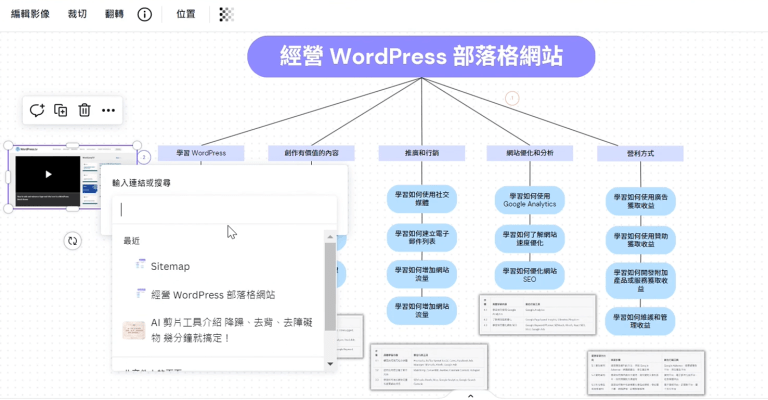Screen dimensions: 768x400
Task: Duplicate element with the copy icon
Action: (60, 110)
